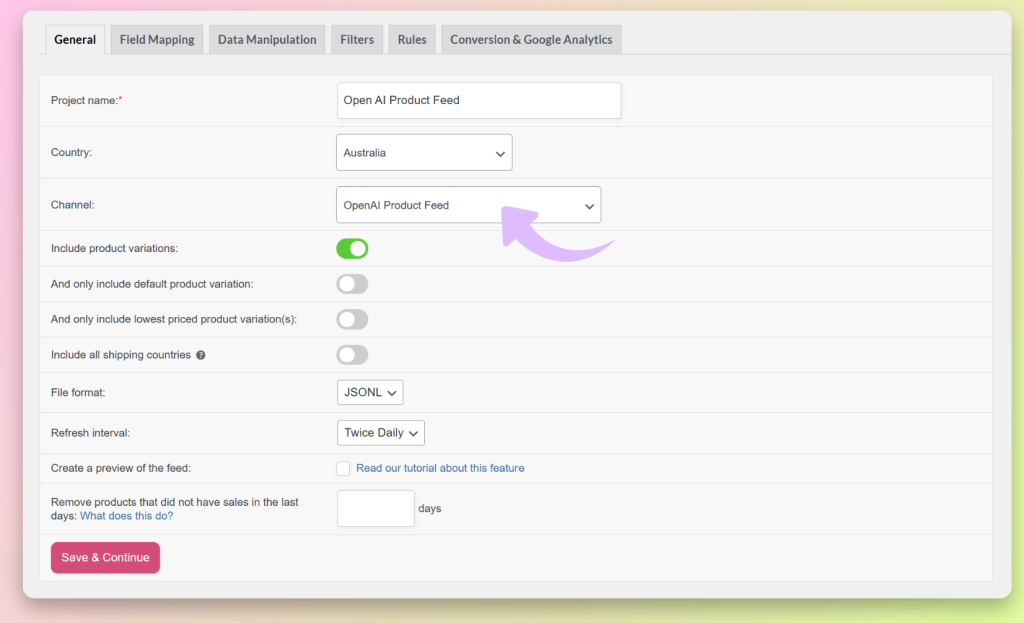Image resolution: width=1024 pixels, height=623 pixels.
Task: Open the Conversion & Google Analytics tab
Action: click(530, 39)
